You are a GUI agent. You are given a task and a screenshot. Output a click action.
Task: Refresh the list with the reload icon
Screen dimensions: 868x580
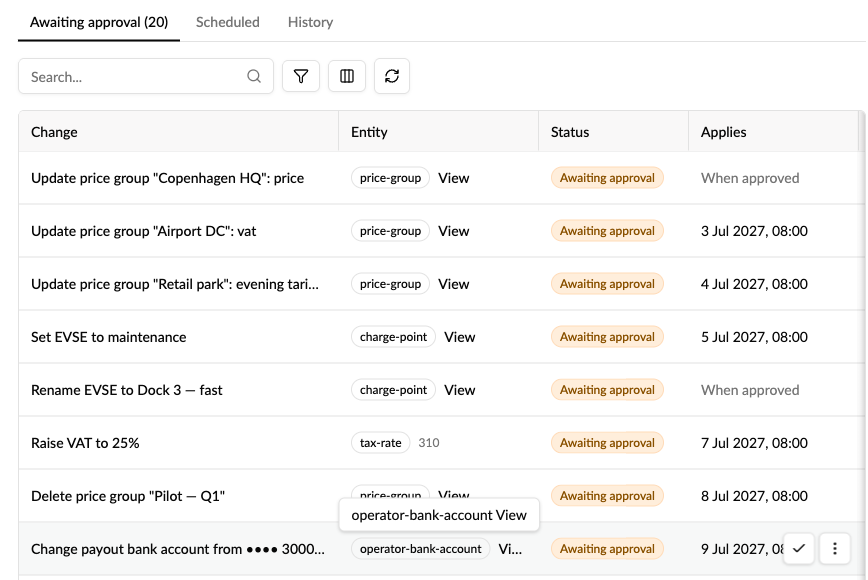tap(392, 76)
